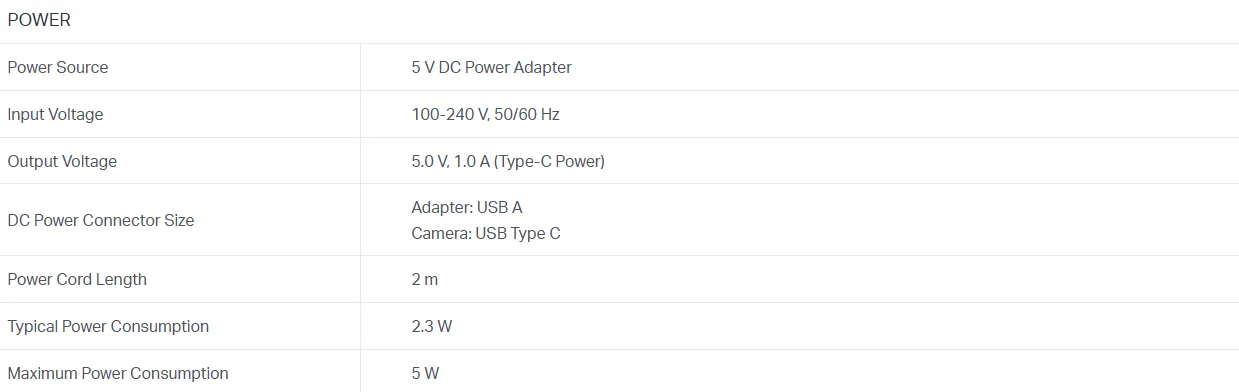
Task: Click the 100-240 V, 50/60 Hz value
Action: pos(486,114)
